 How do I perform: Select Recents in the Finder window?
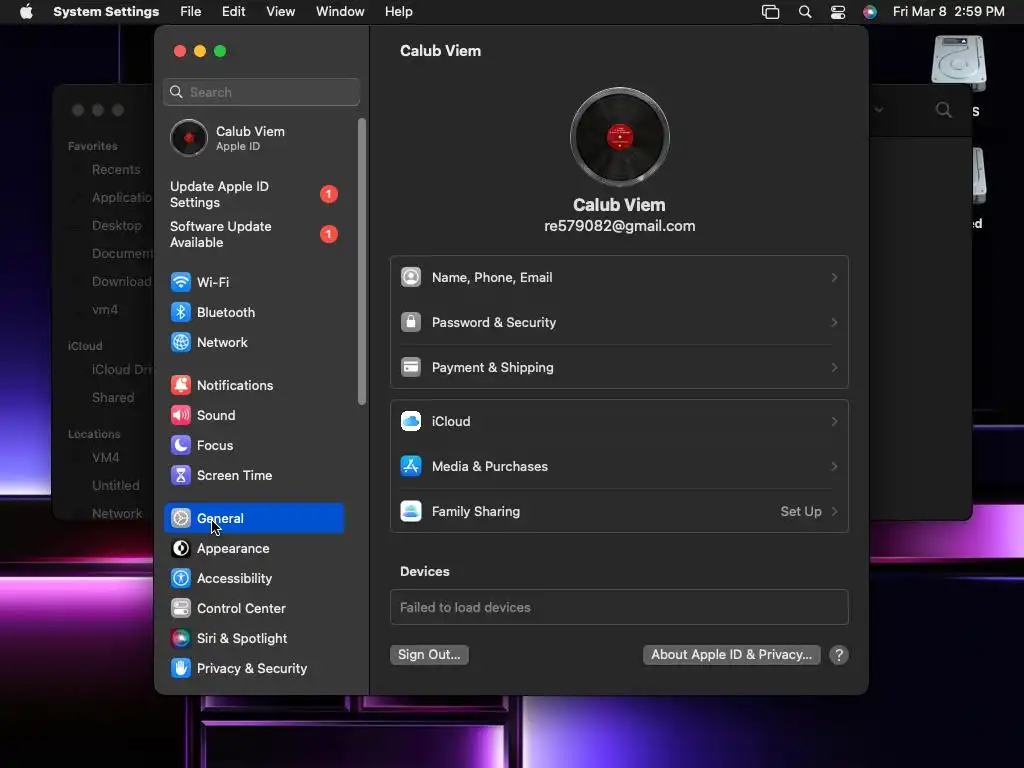116,170
